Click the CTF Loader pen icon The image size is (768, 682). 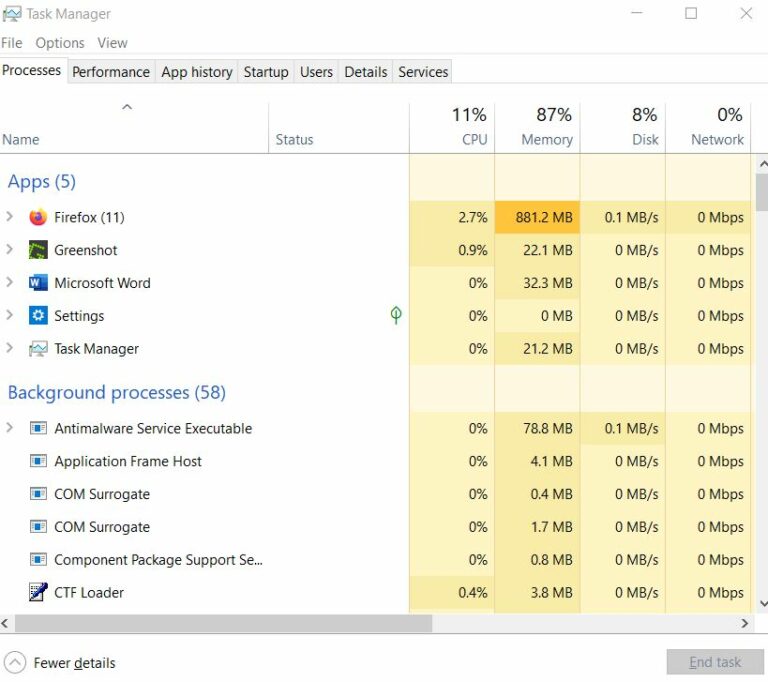[38, 592]
